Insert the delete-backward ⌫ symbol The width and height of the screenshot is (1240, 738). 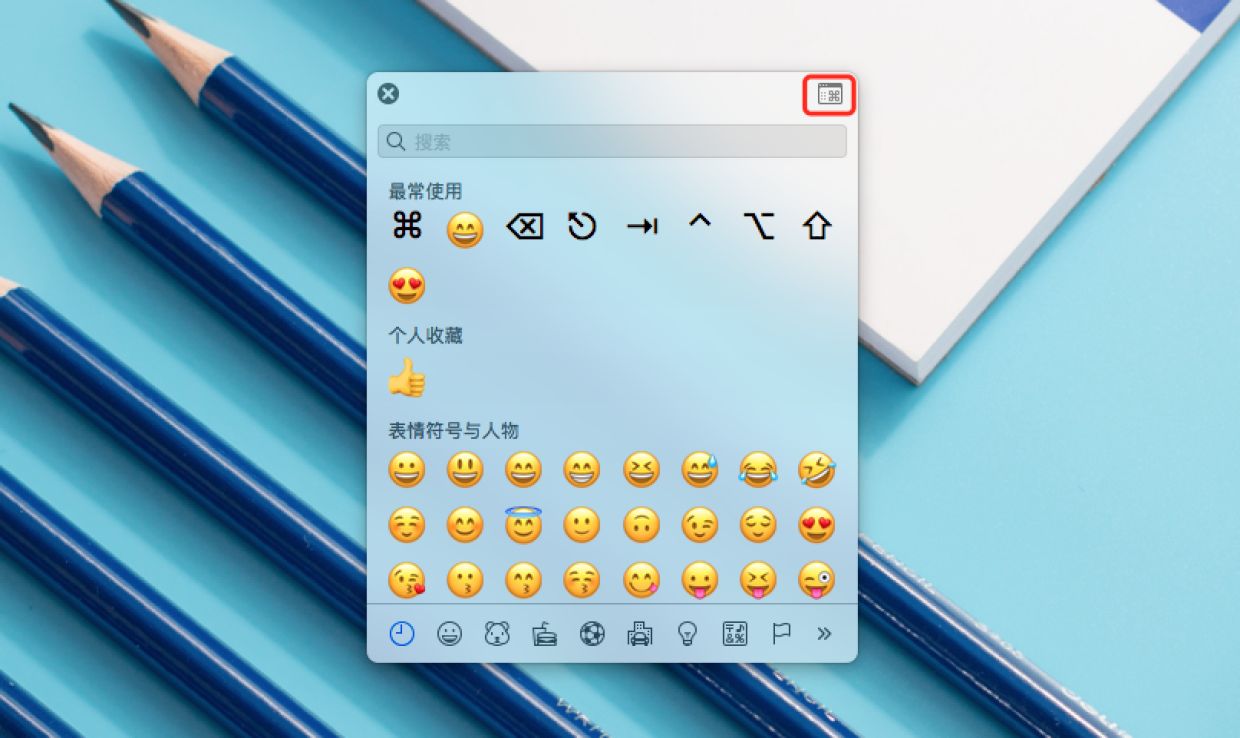pos(524,227)
